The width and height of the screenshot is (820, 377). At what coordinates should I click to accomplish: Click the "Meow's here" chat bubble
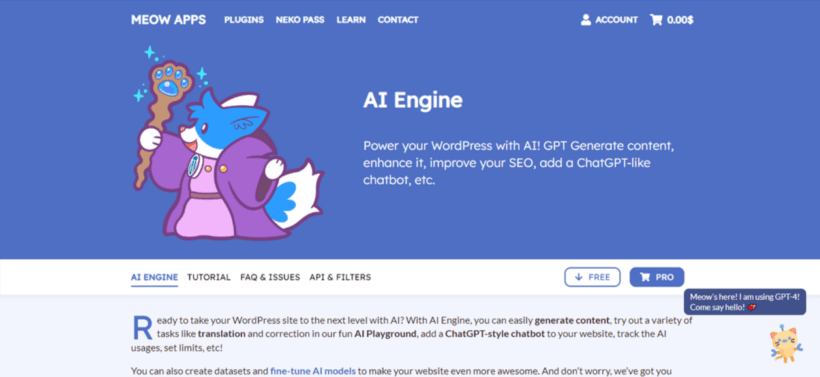pos(745,302)
